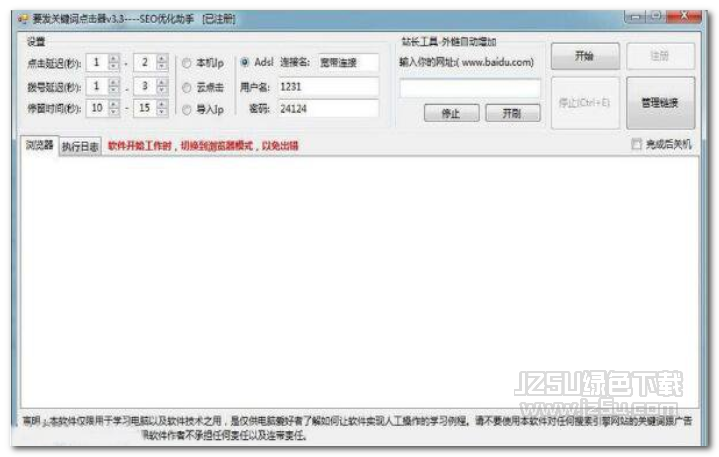Click the 密码 input field
The image size is (719, 457).
pos(327,108)
